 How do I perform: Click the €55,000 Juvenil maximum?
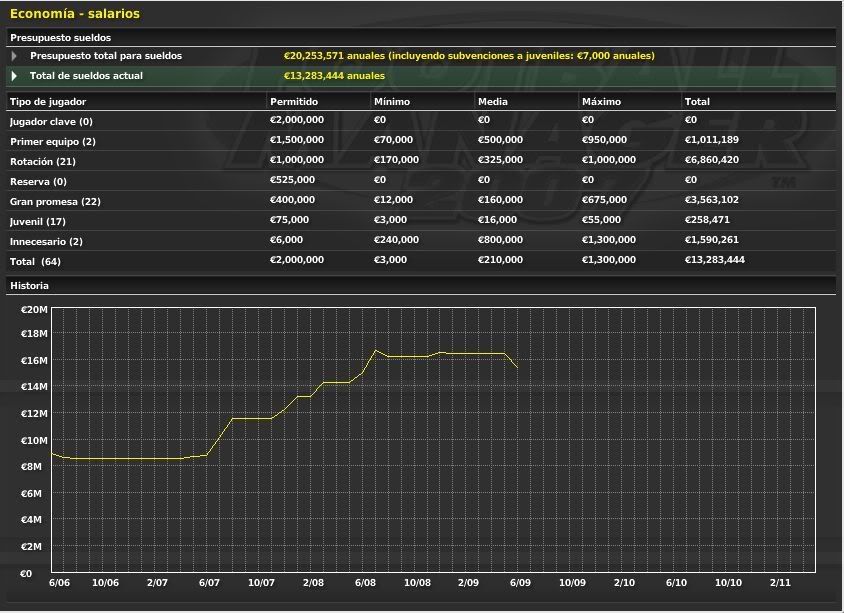(x=601, y=220)
